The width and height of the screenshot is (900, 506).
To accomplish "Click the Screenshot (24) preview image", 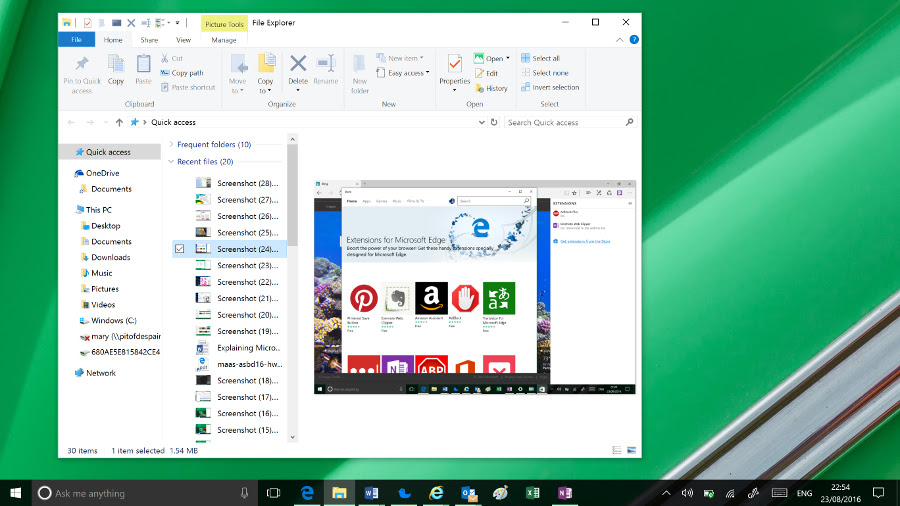I will (x=475, y=287).
